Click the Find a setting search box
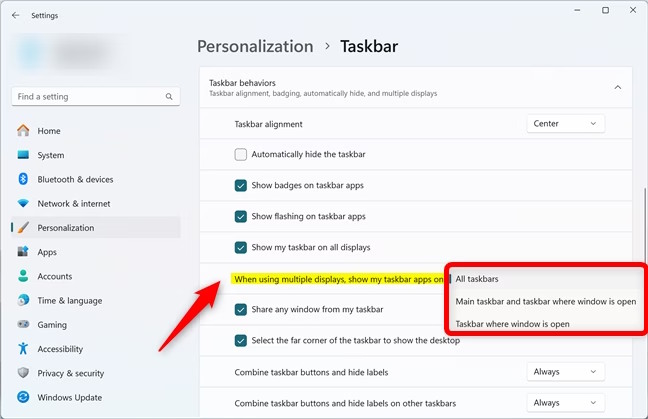 click(96, 96)
